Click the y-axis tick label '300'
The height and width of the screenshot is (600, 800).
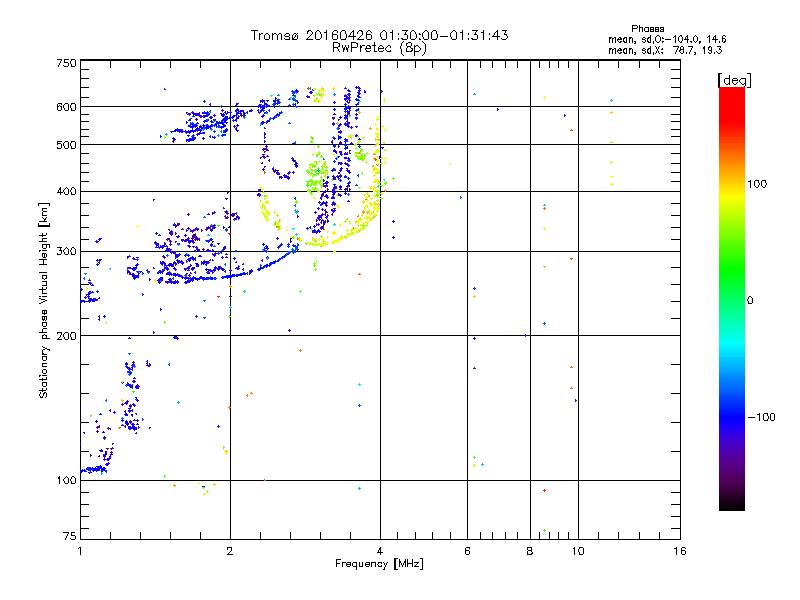(x=66, y=252)
